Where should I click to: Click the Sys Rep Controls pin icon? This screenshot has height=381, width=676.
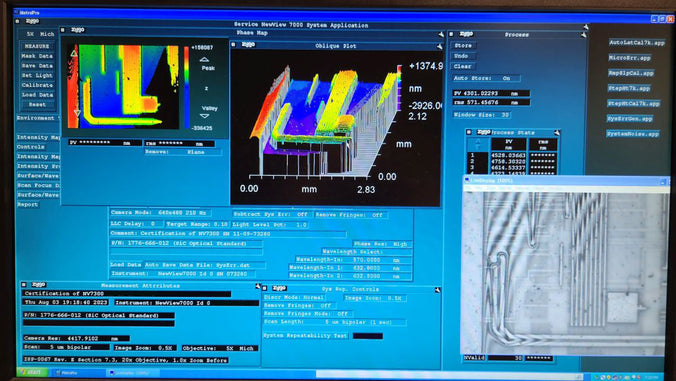pos(437,290)
